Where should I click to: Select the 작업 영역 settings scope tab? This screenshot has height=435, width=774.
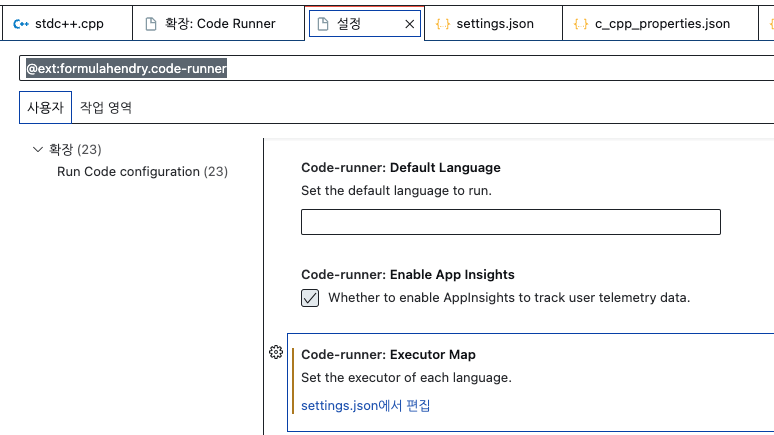point(106,107)
